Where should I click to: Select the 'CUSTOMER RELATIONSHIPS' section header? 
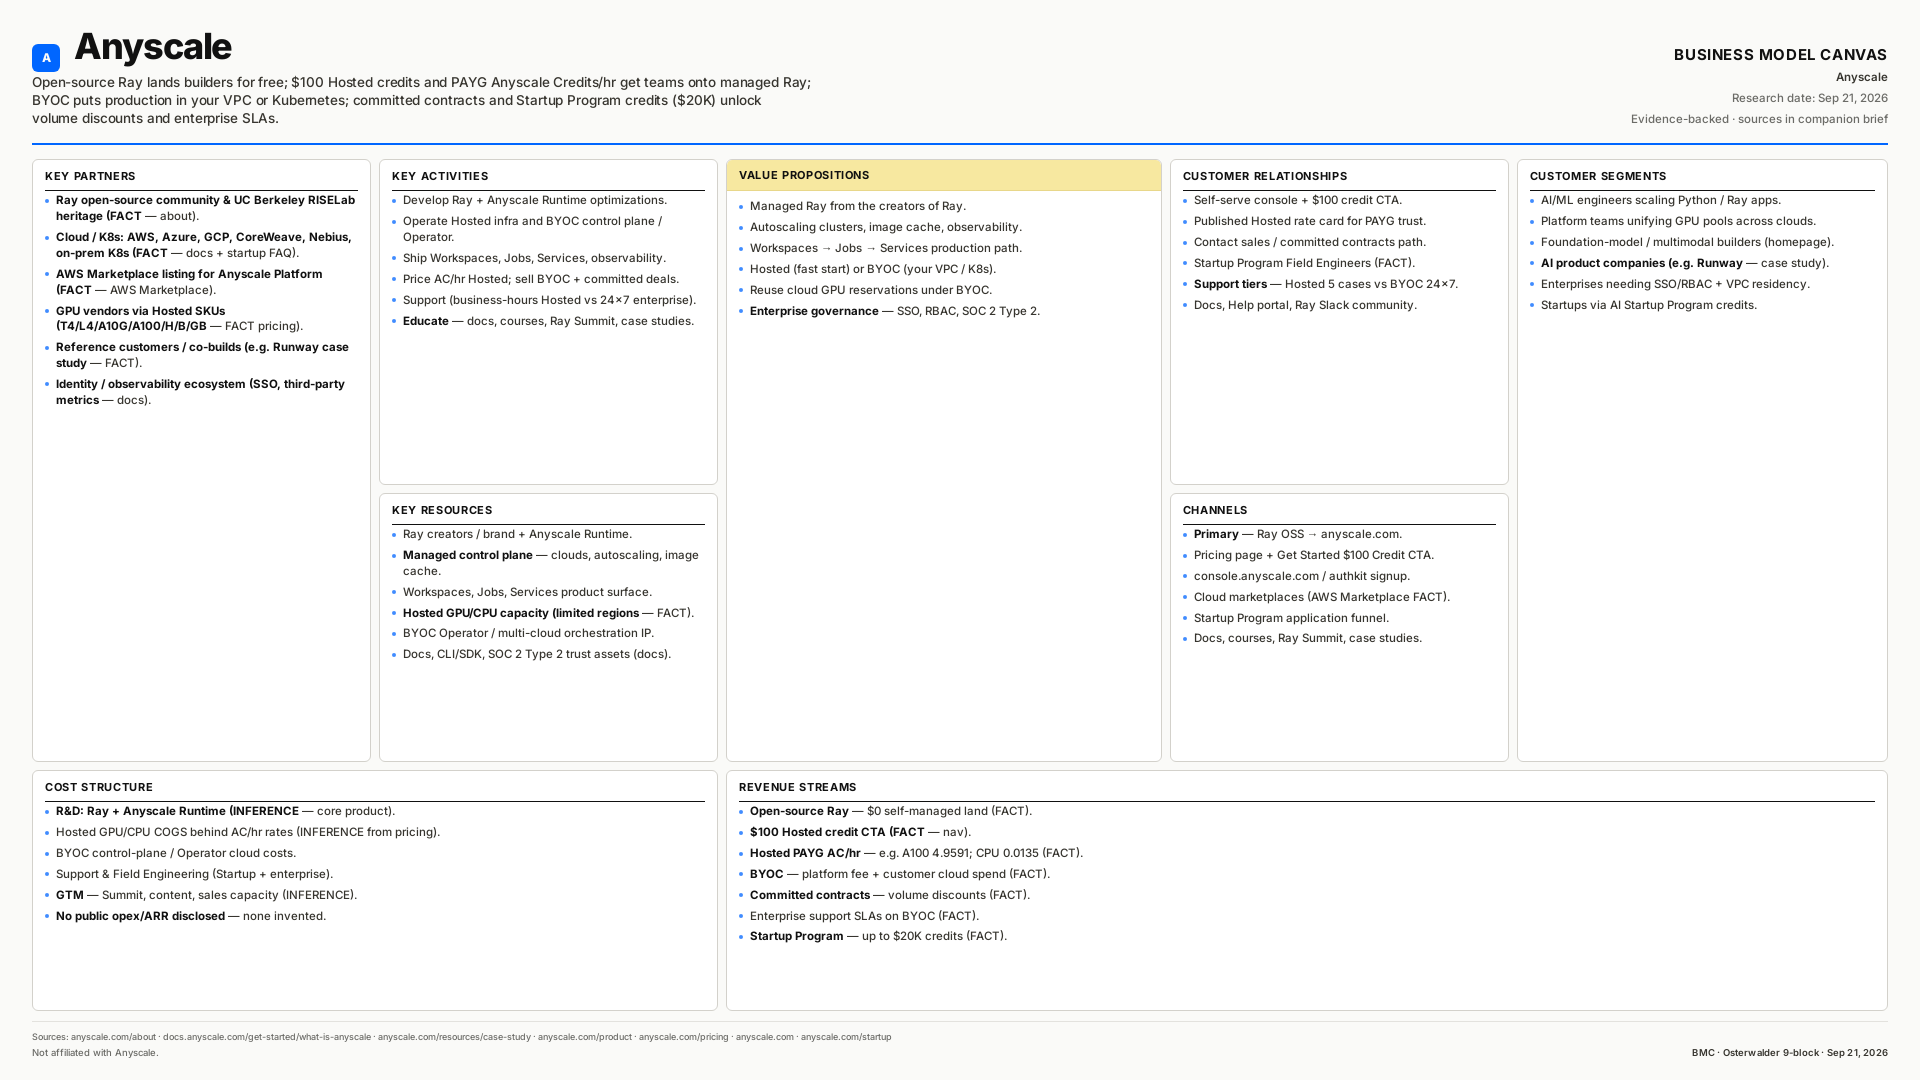(1264, 176)
